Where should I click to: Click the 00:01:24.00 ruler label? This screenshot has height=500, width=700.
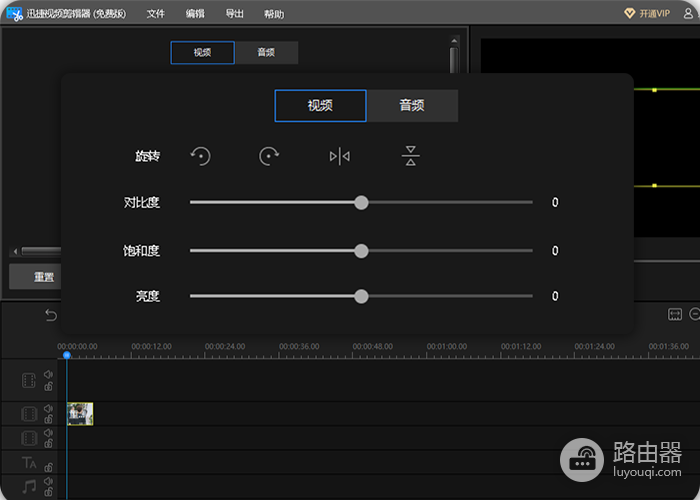[x=595, y=346]
